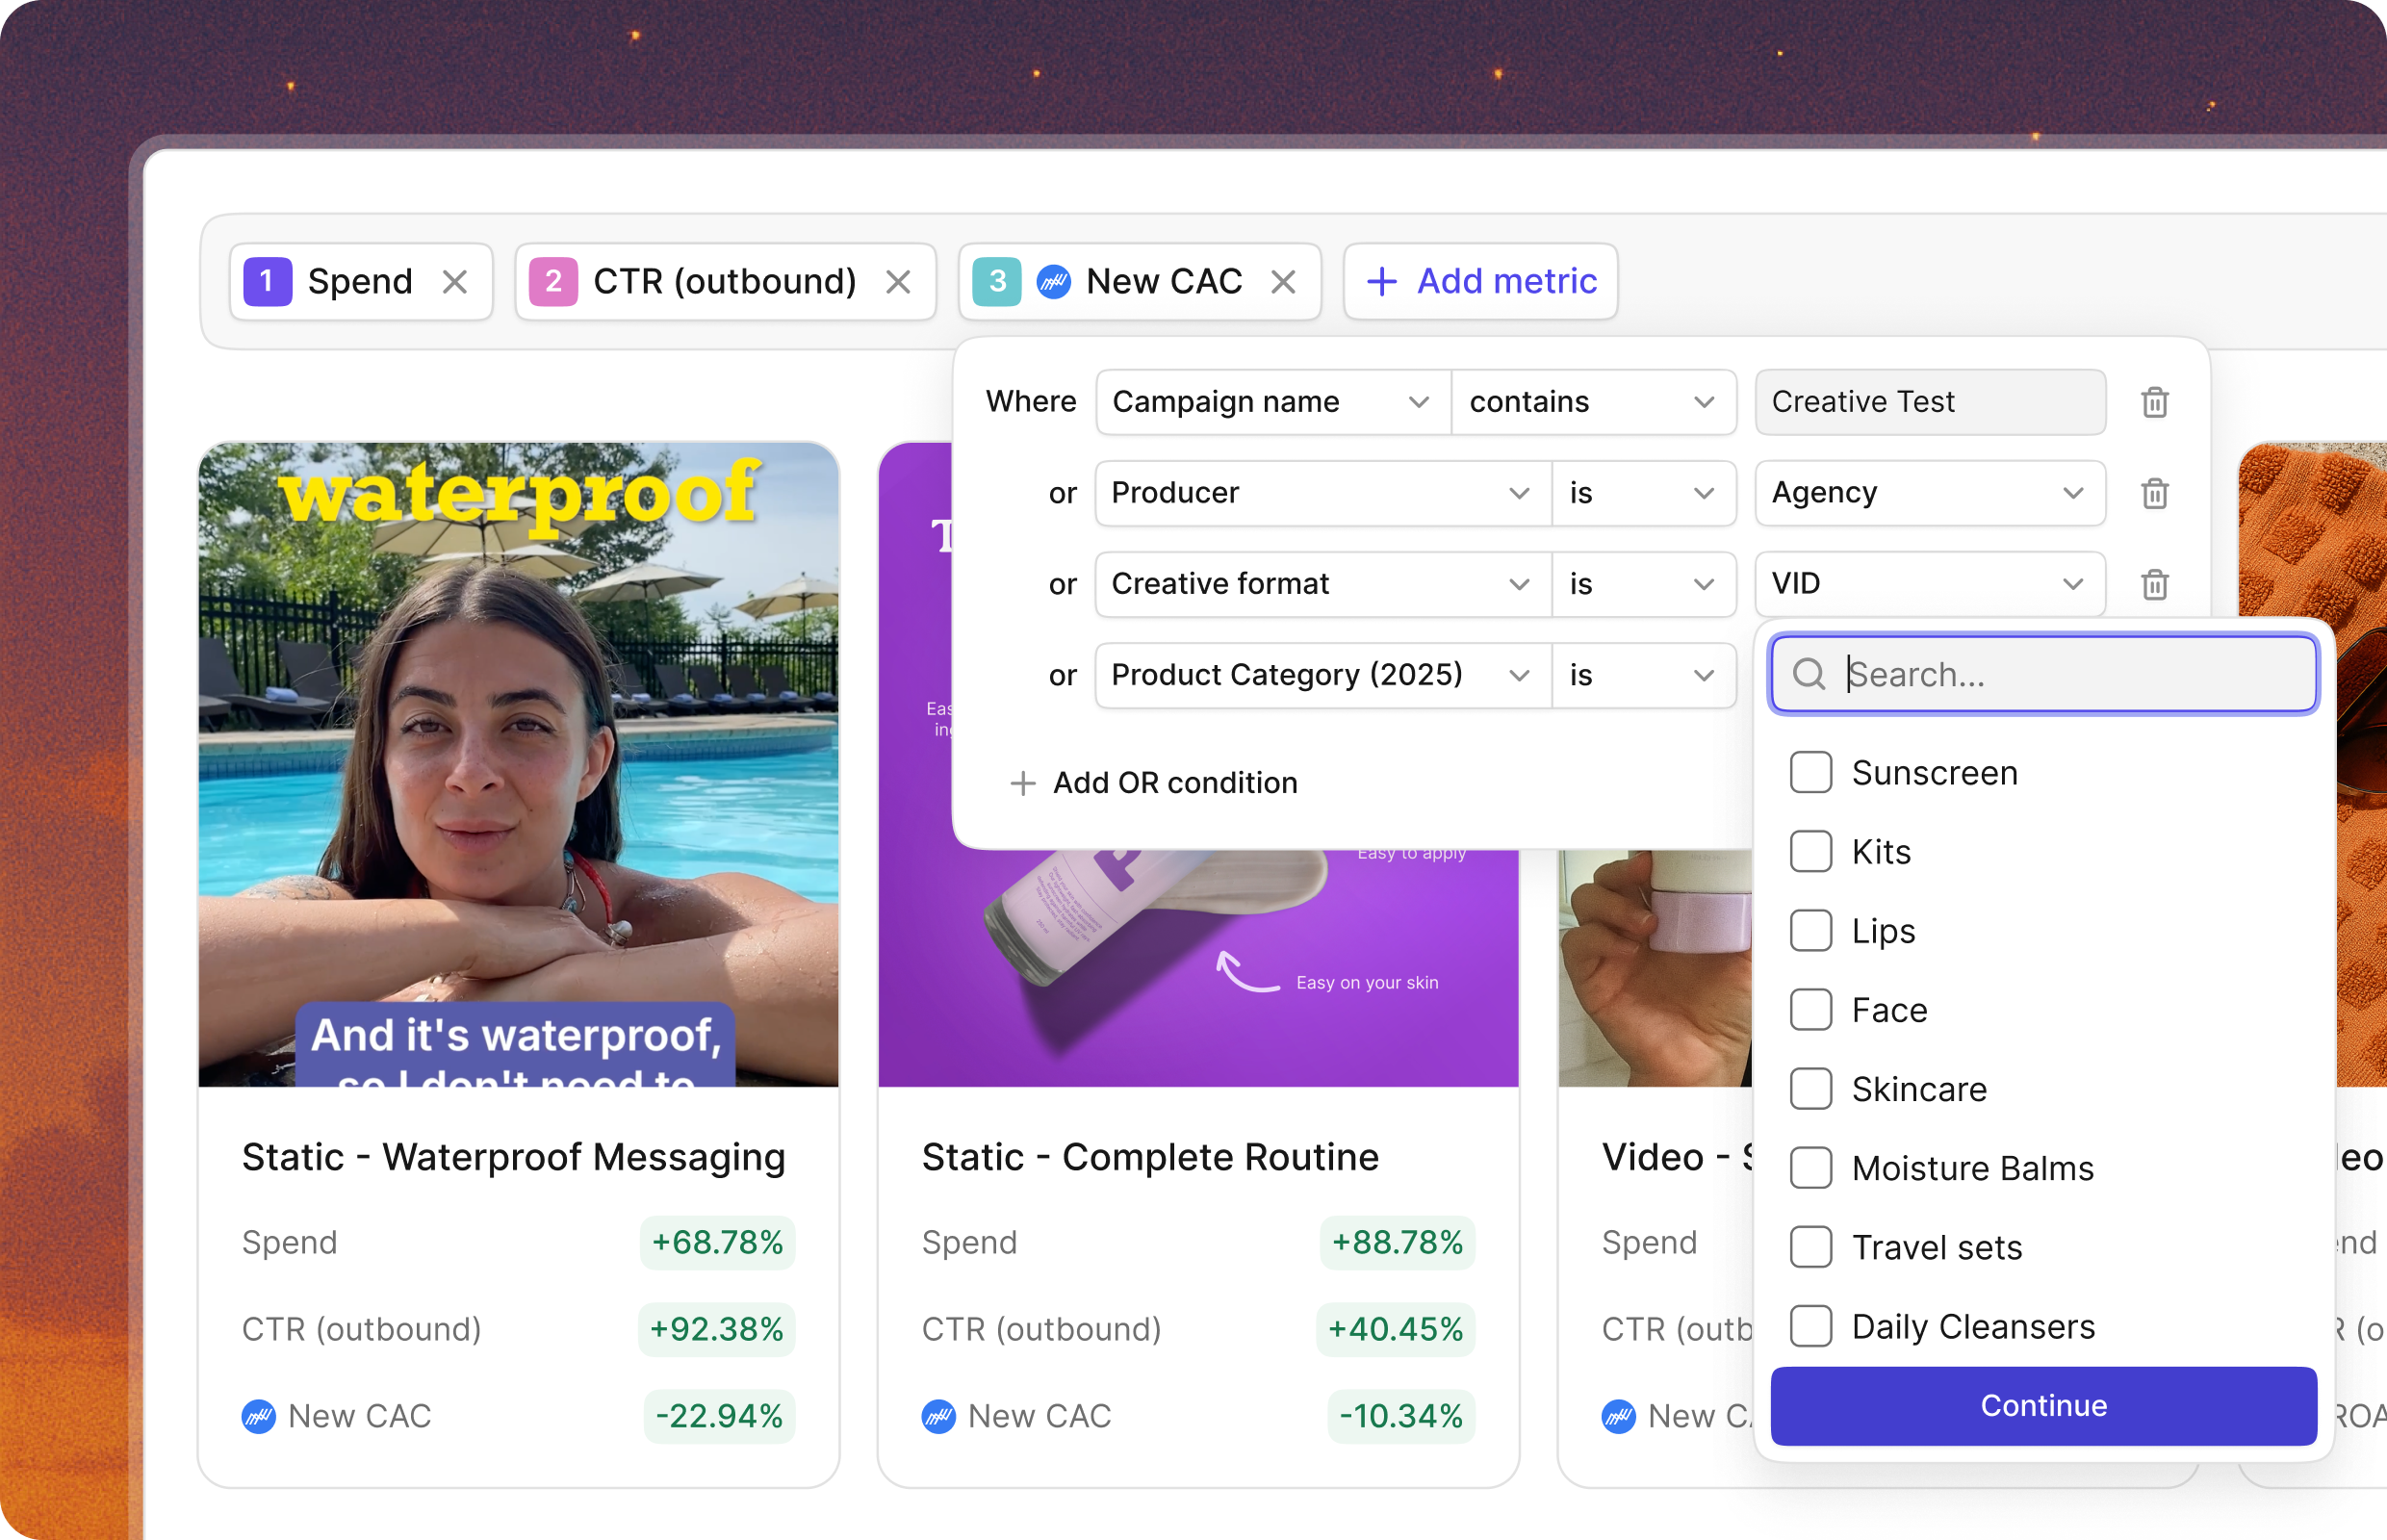
Task: Enable the Daily Cleansers checkbox
Action: [x=1810, y=1326]
